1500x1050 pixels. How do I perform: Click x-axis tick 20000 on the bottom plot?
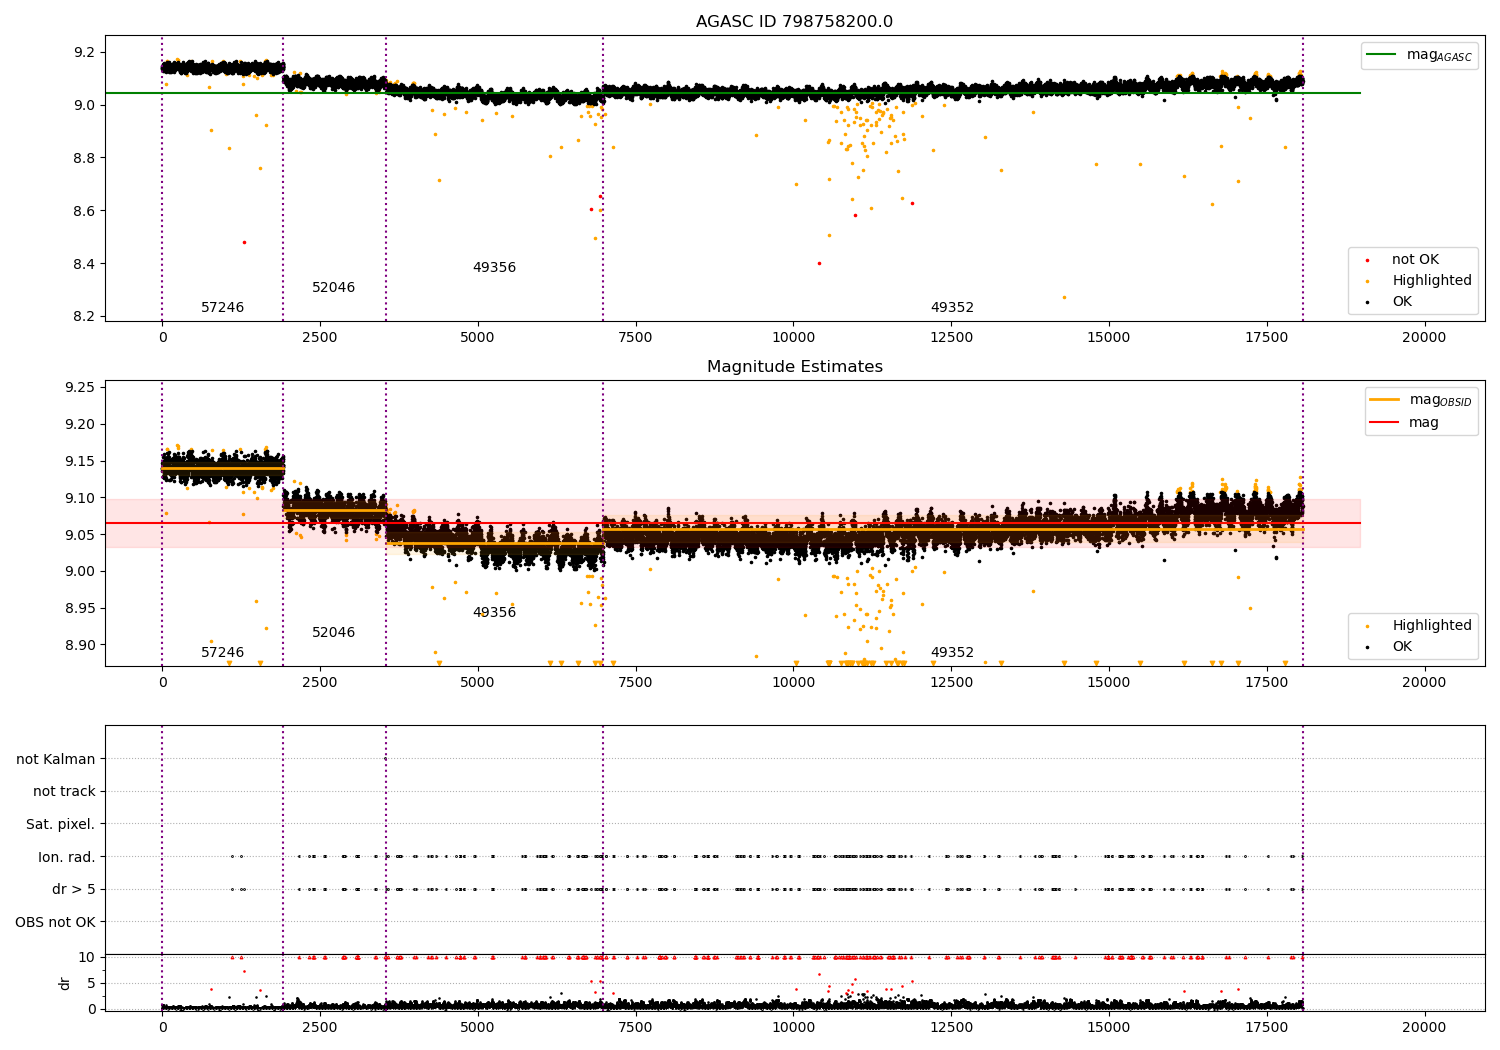[1424, 1026]
